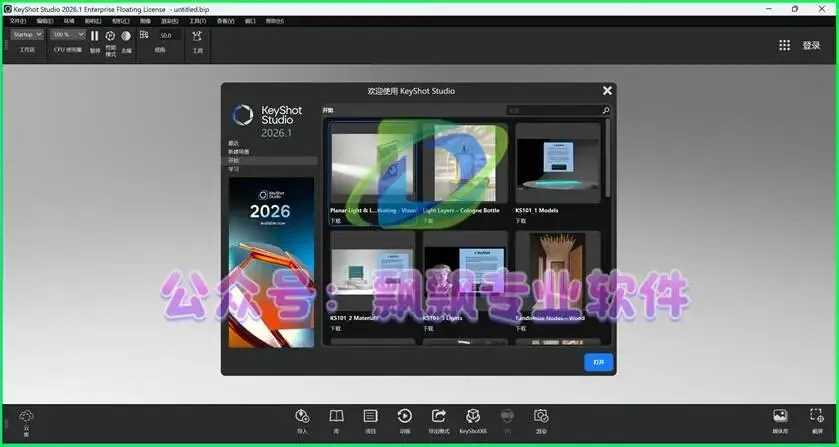Click the blue Open button
The image size is (839, 447).
(x=598, y=362)
